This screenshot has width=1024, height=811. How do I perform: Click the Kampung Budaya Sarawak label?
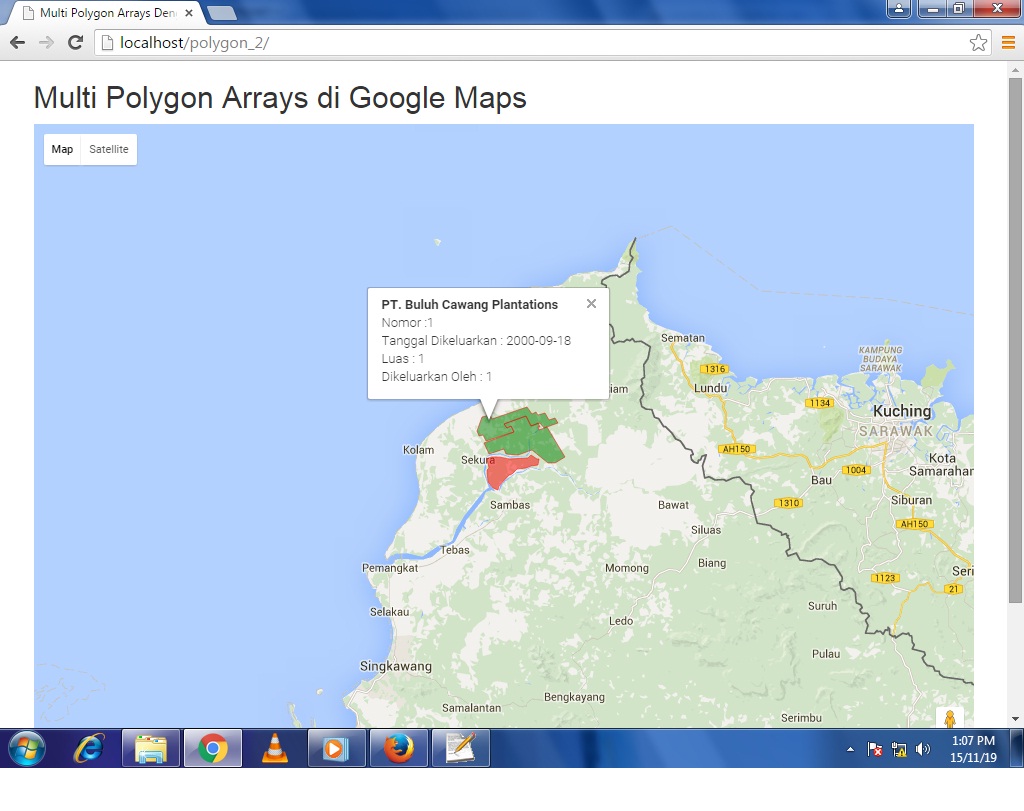[x=880, y=359]
